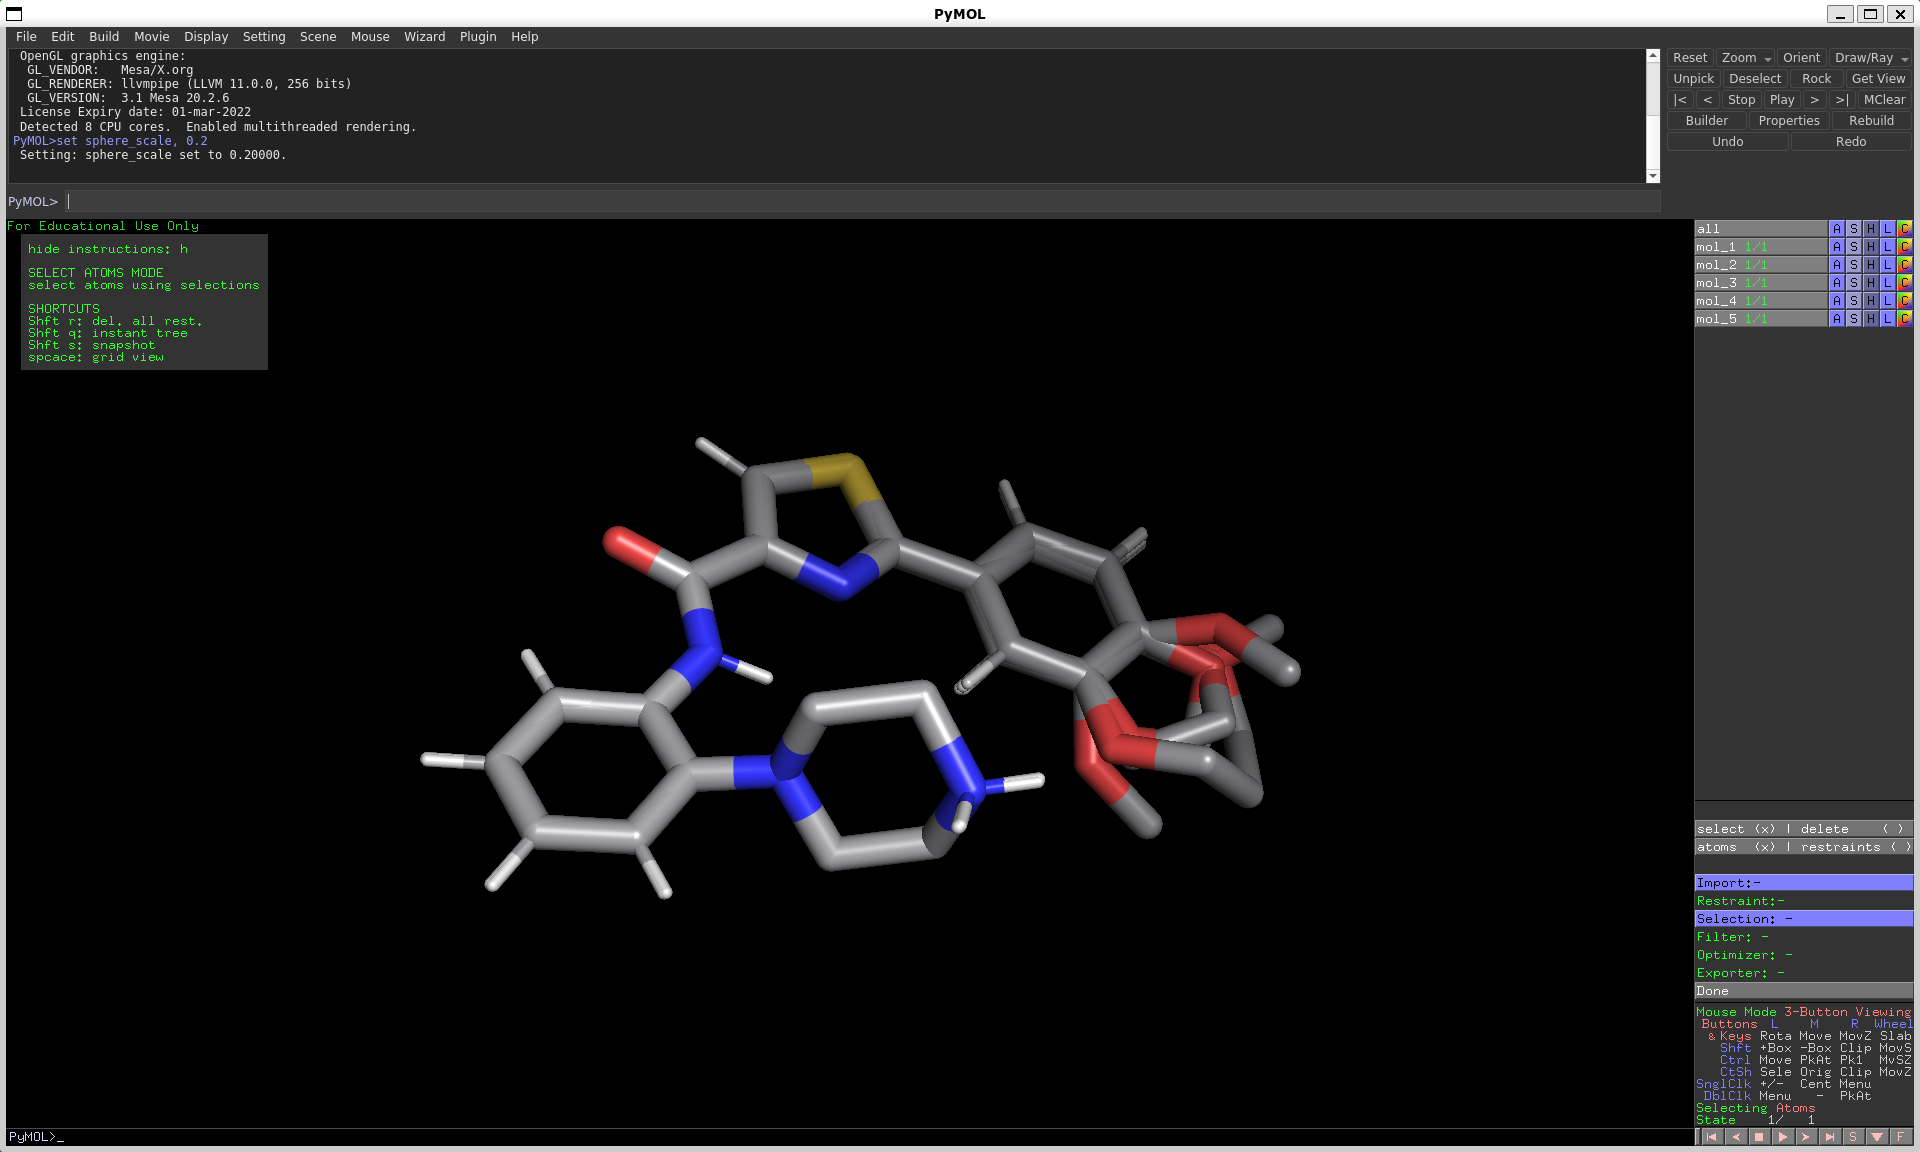Stop movie with the bottom square icon
This screenshot has height=1152, width=1920.
[x=1759, y=1137]
